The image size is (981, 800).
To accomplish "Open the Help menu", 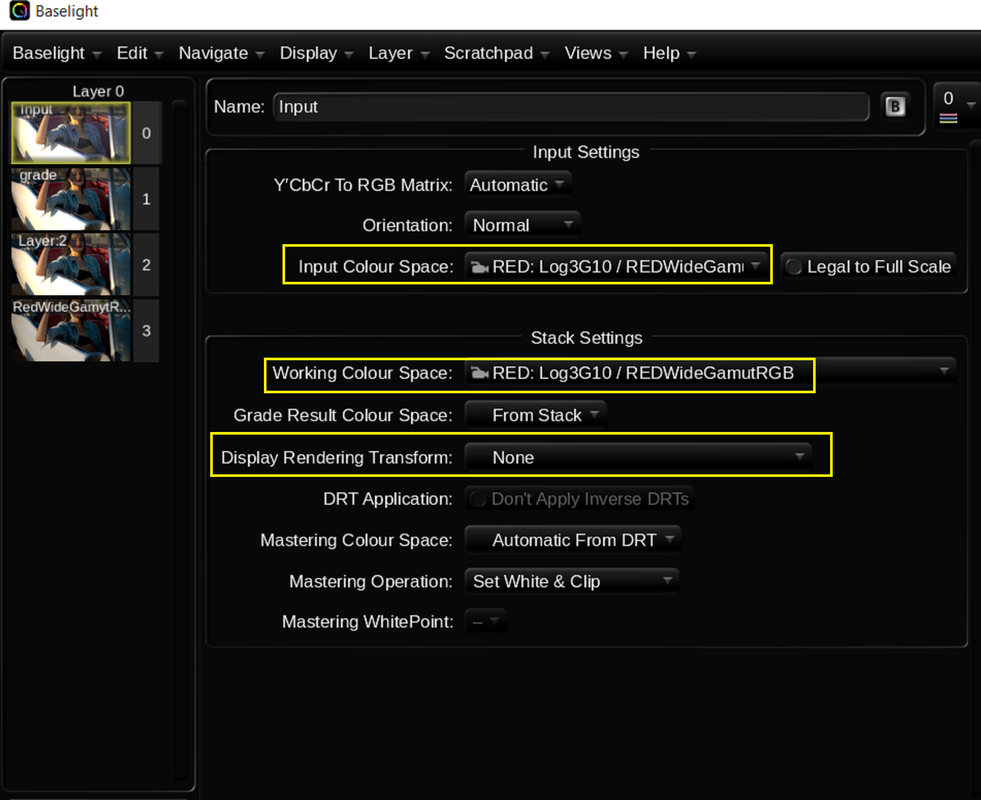I will coord(669,53).
